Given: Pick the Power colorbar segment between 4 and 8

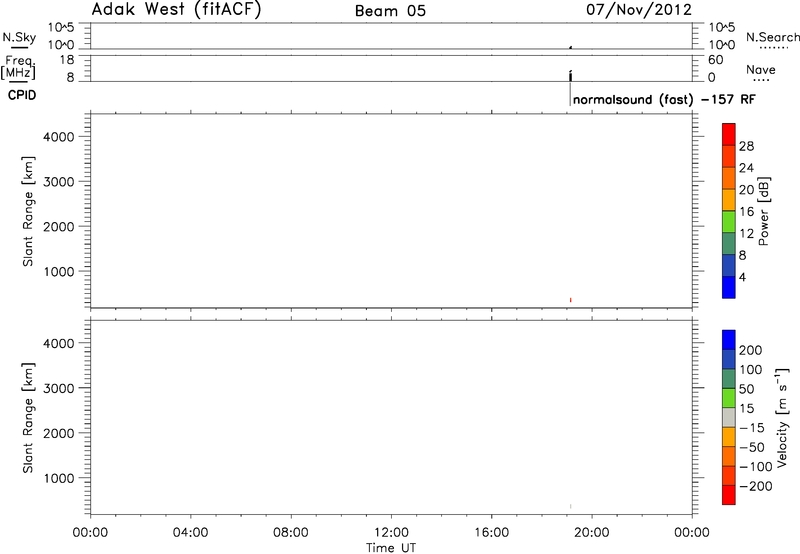Looking at the screenshot, I should (729, 266).
